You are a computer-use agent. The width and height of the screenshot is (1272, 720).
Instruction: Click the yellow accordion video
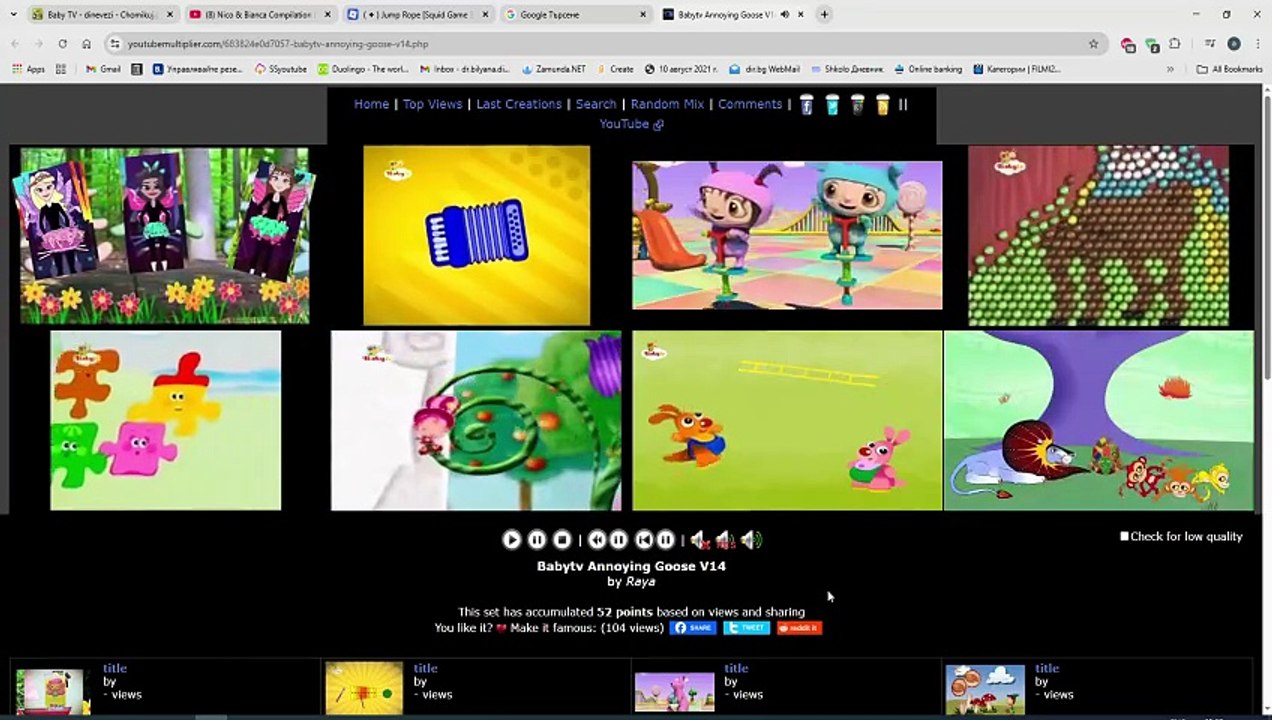476,235
